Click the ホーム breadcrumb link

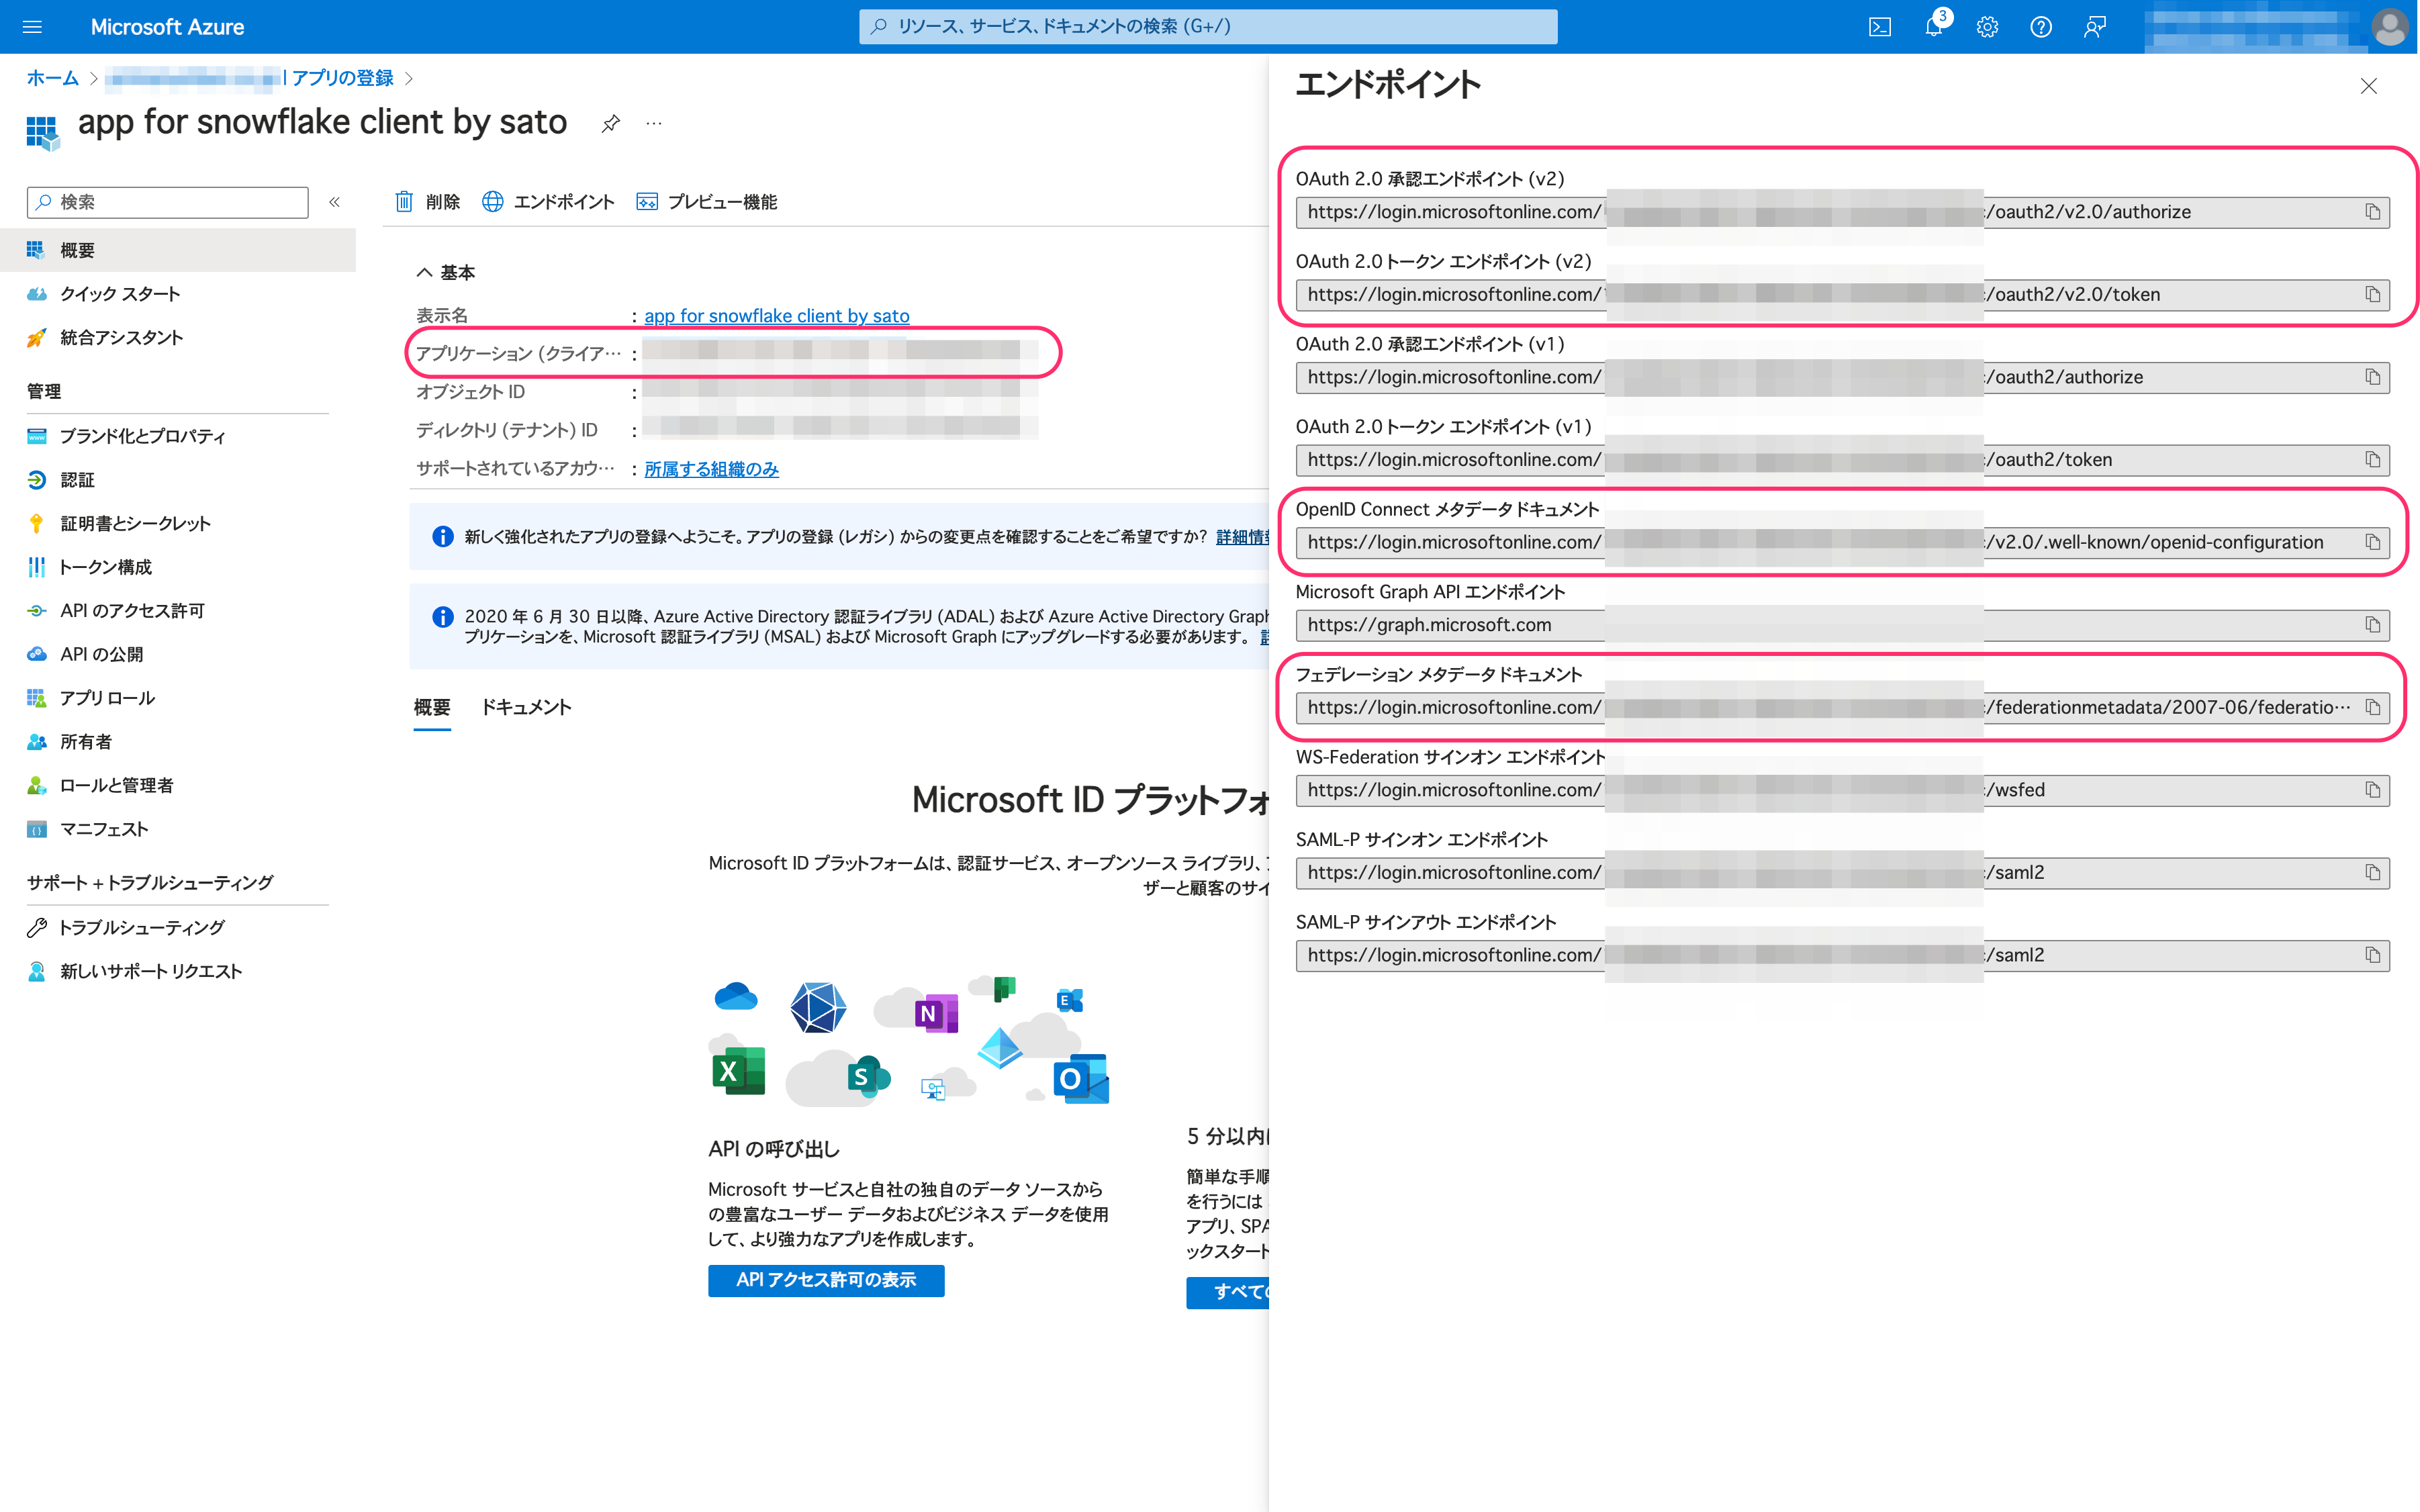pos(52,78)
